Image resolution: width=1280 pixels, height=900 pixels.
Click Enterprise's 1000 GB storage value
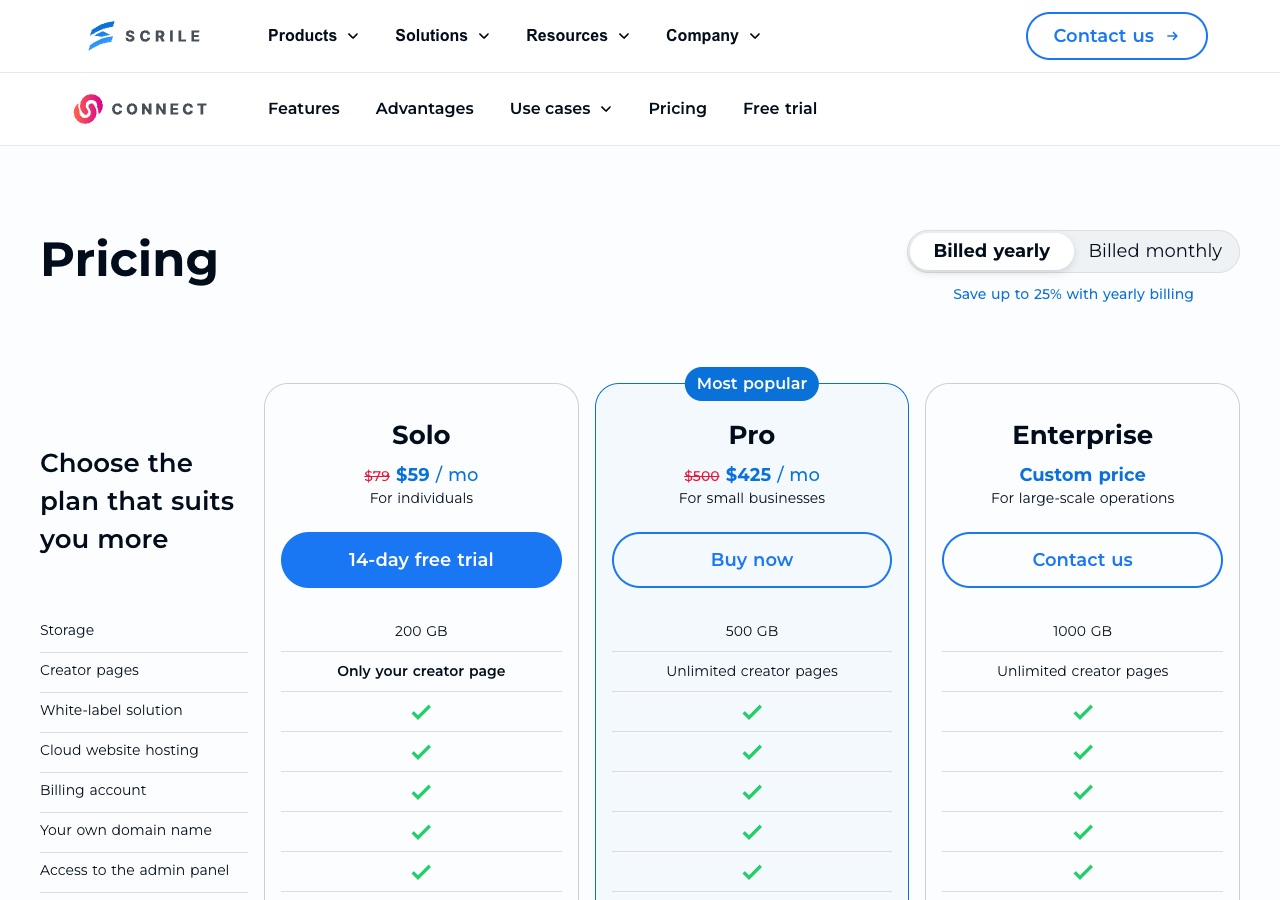point(1082,631)
